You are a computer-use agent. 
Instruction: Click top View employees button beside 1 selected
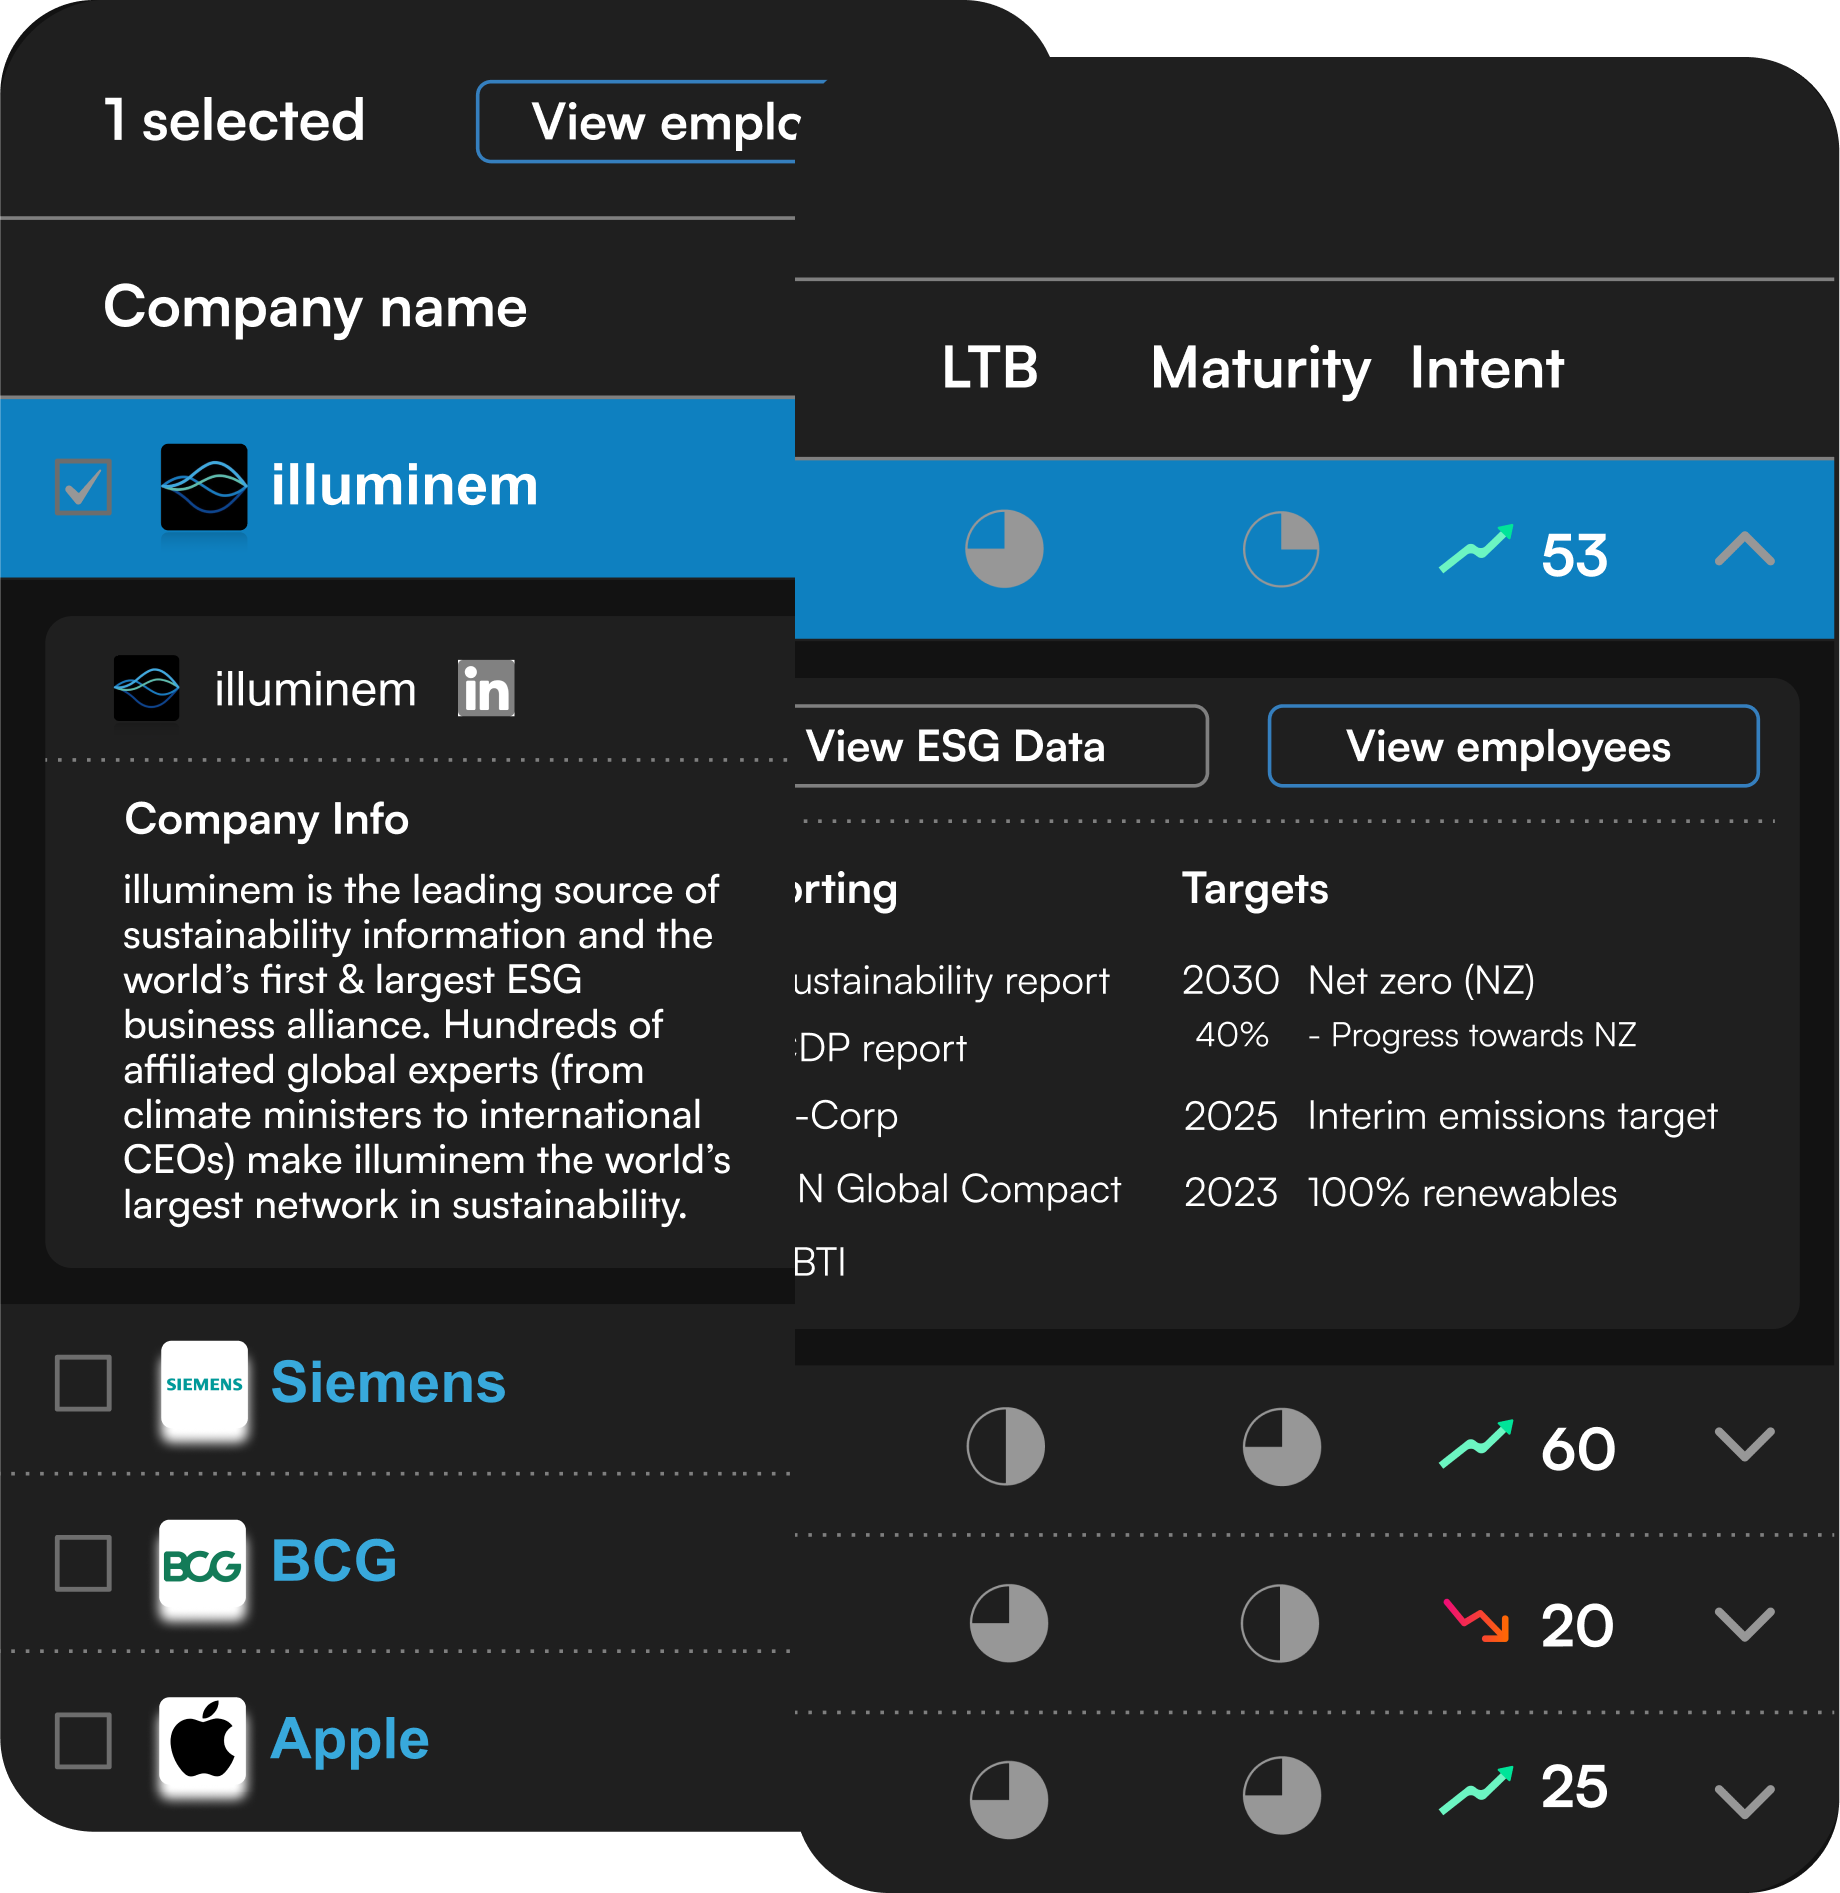[640, 122]
